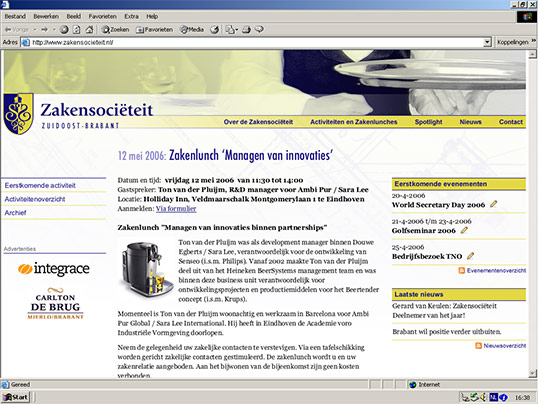Open the Forward button history dropdown arrow

(x=54, y=30)
